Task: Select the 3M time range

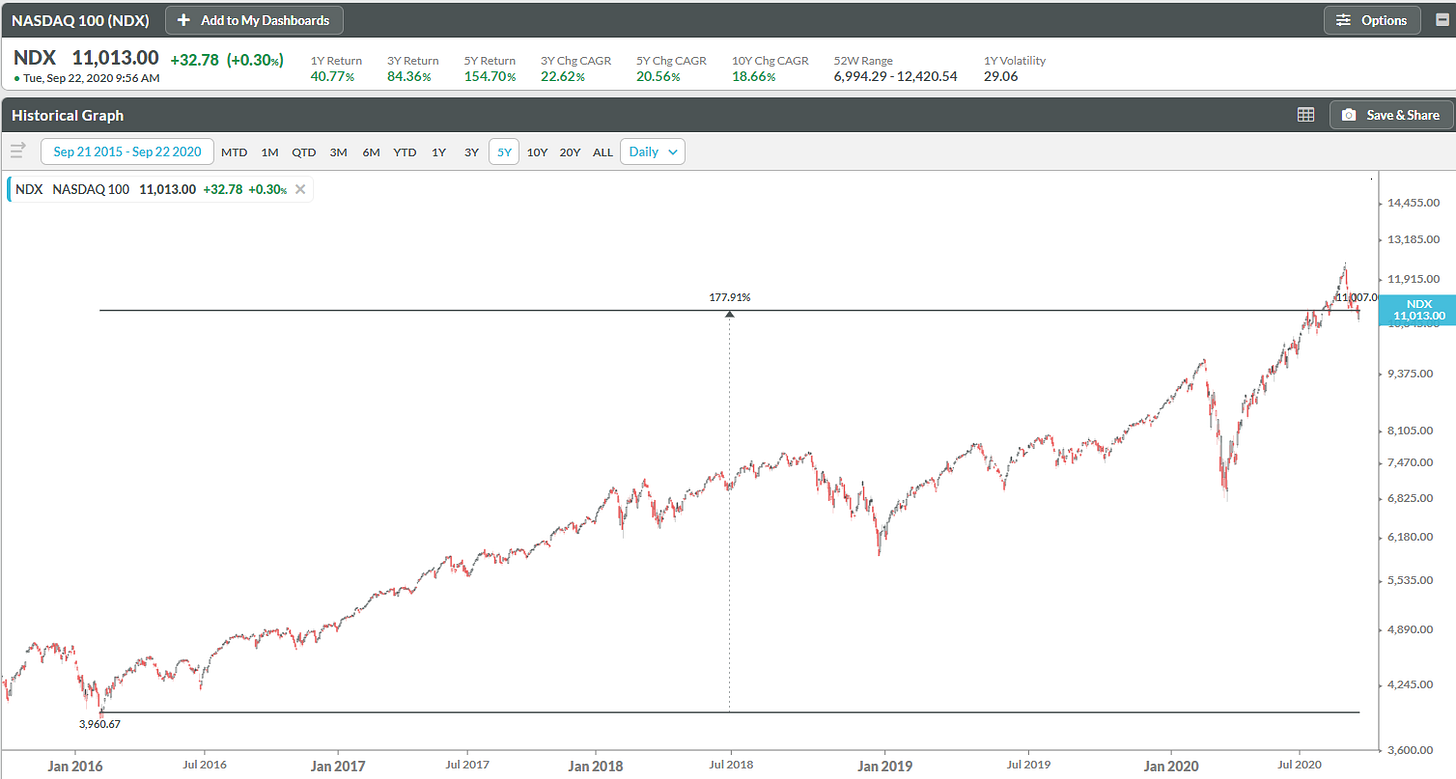Action: point(338,152)
